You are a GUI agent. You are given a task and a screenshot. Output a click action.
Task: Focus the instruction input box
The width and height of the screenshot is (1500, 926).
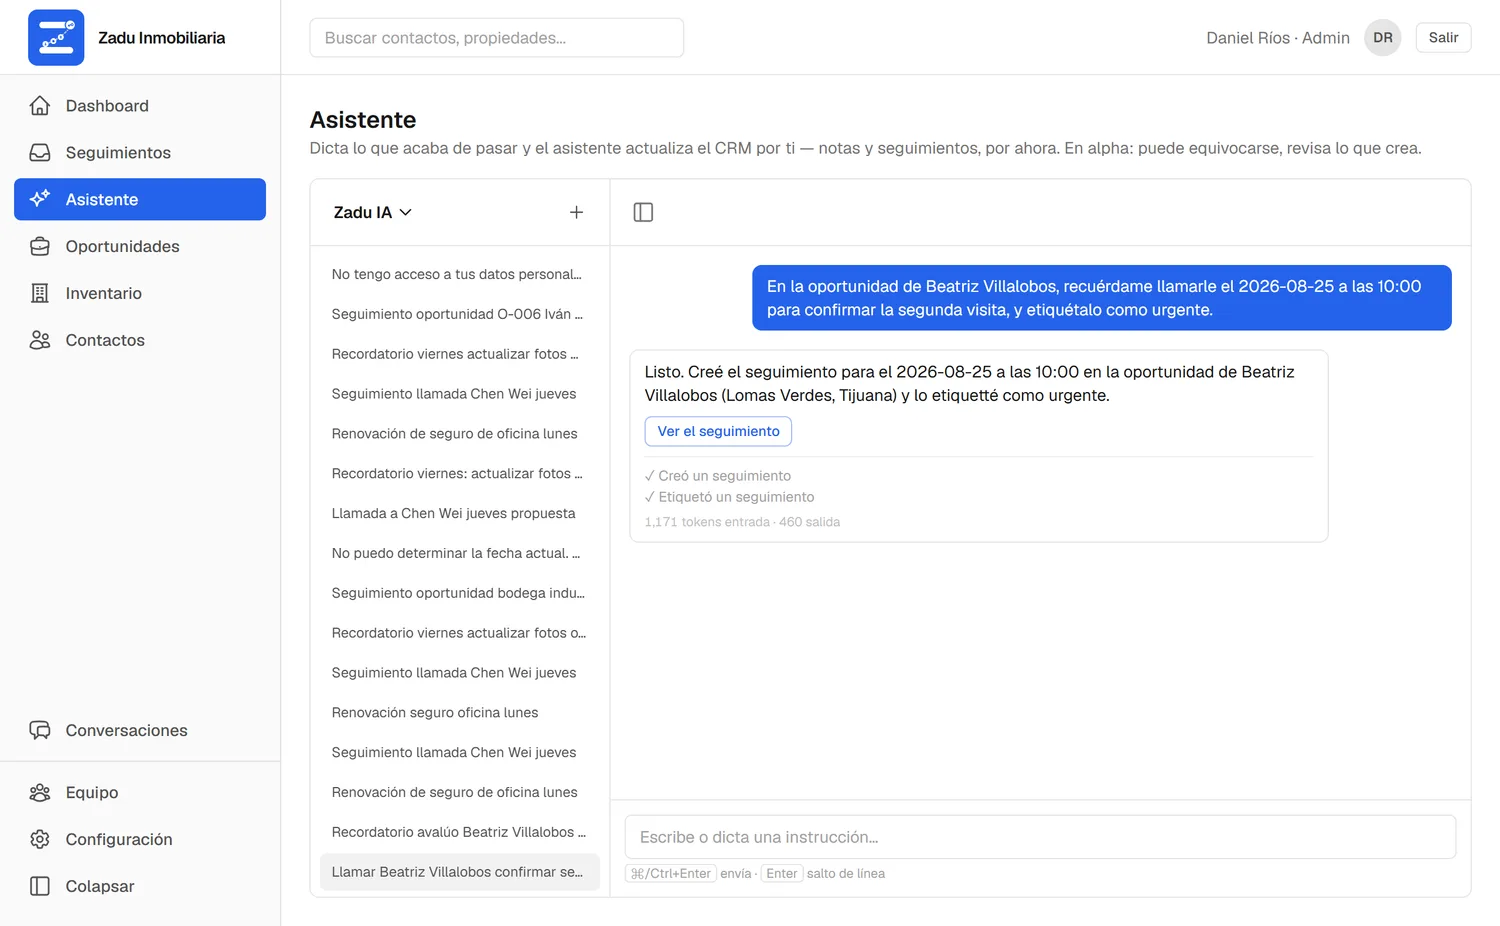tap(1040, 837)
